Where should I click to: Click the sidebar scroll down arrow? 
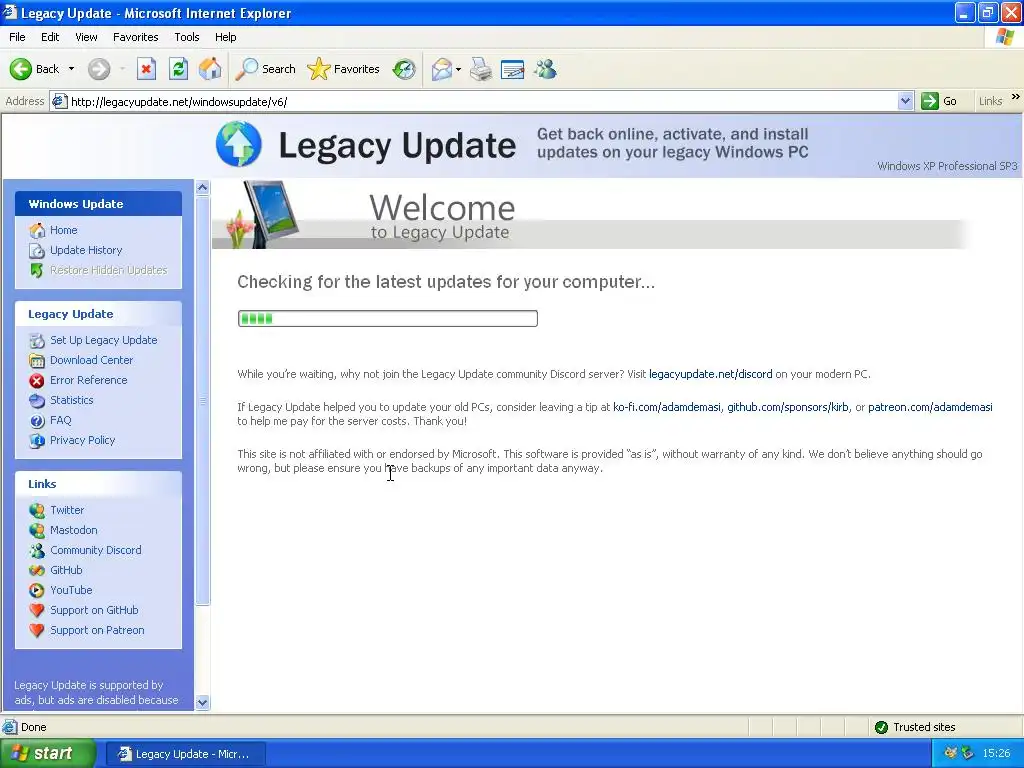pos(202,703)
